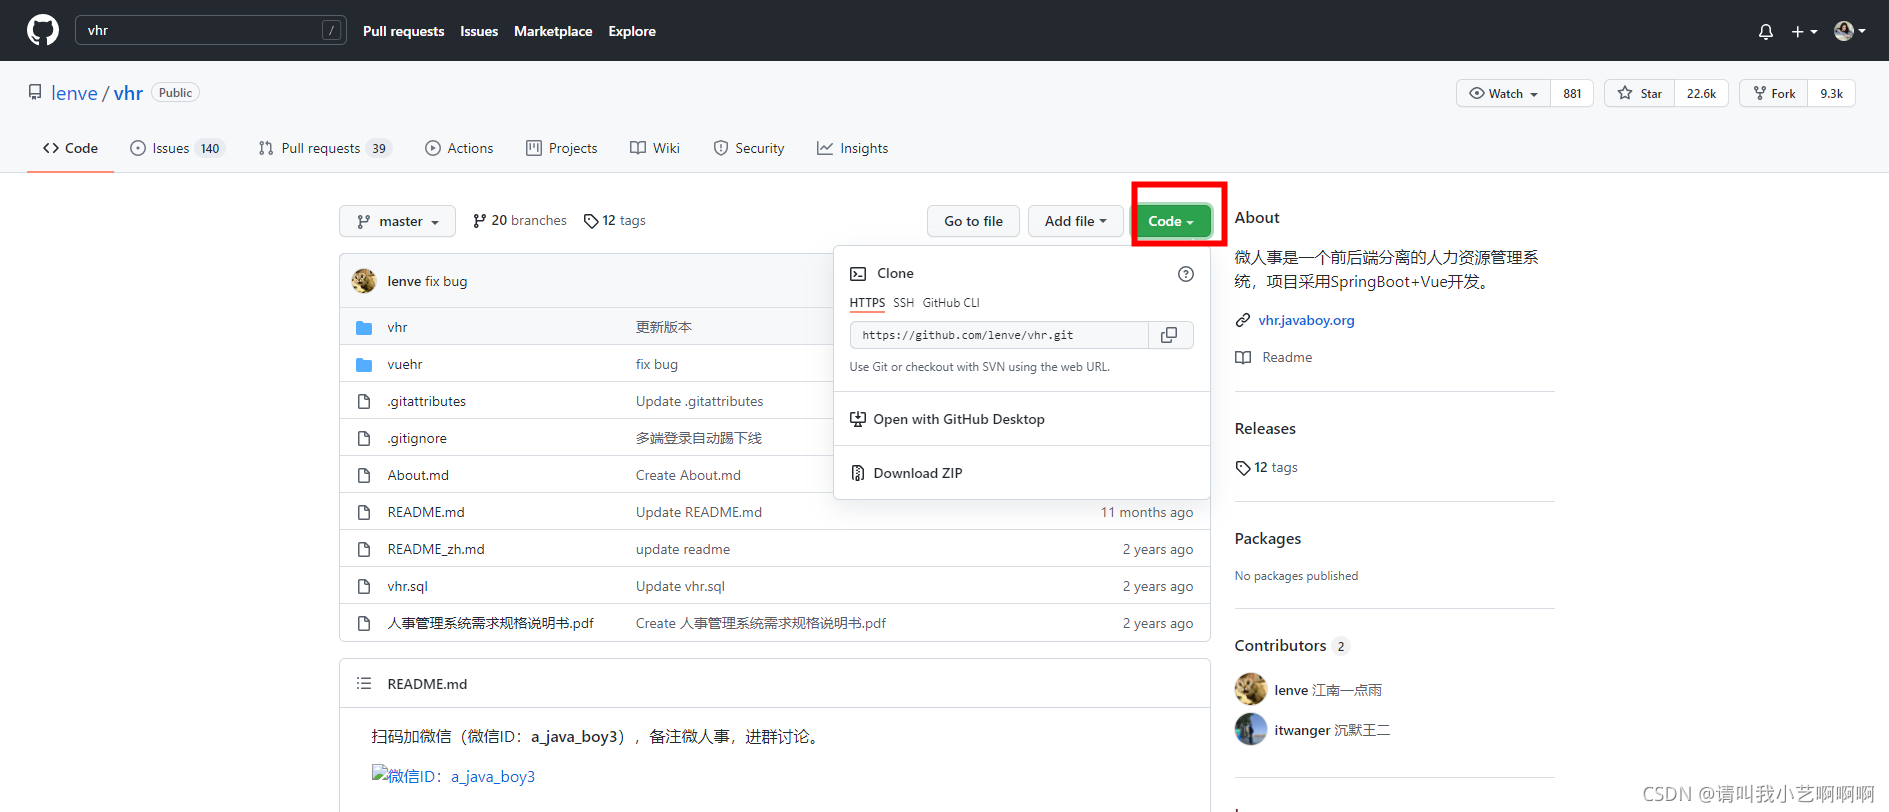Viewport: 1889px width, 812px height.
Task: Click the a_java_boy3 WeChat image link
Action: [x=453, y=776]
